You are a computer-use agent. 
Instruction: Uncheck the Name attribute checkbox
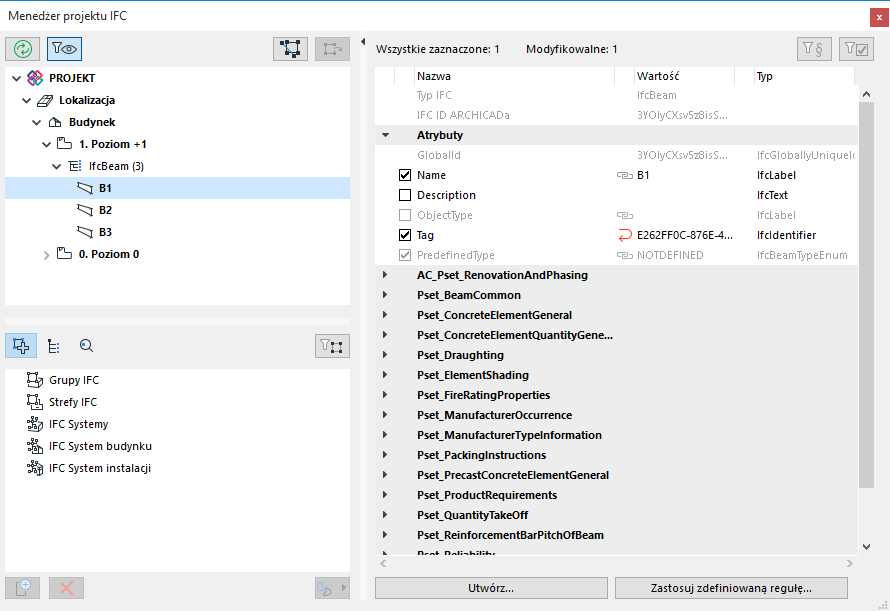tap(405, 175)
